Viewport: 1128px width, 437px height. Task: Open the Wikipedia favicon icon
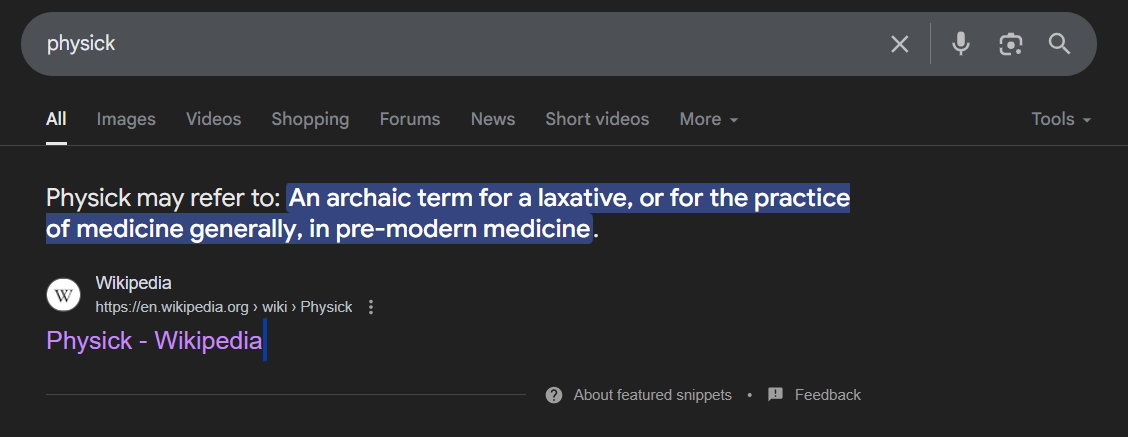[x=63, y=295]
